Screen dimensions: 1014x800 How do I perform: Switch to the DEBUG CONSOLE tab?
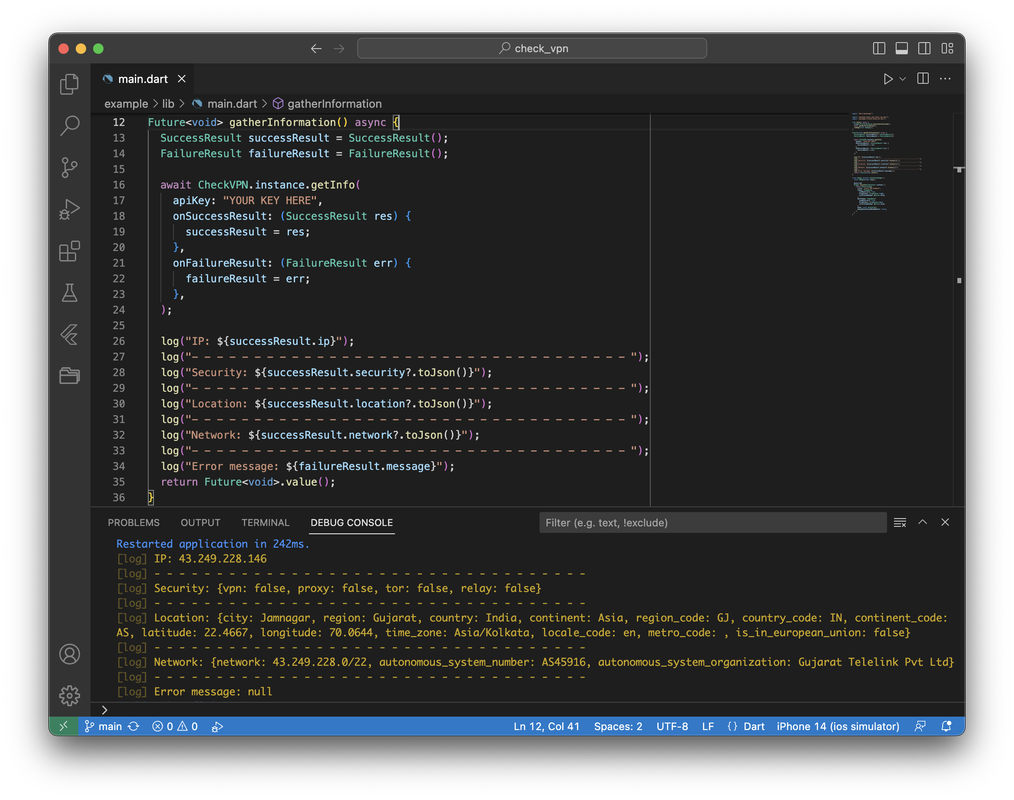click(352, 523)
